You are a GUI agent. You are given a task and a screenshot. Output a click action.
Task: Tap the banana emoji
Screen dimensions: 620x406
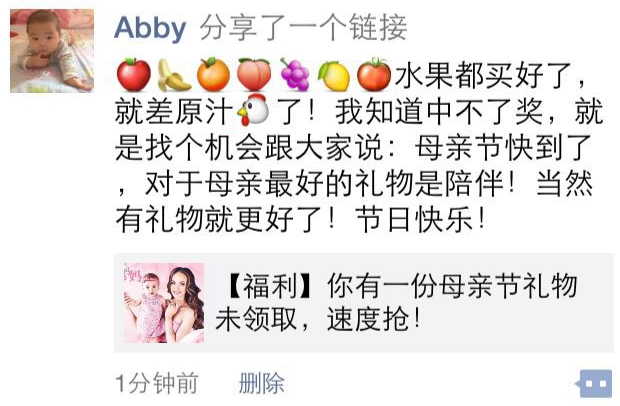174,75
